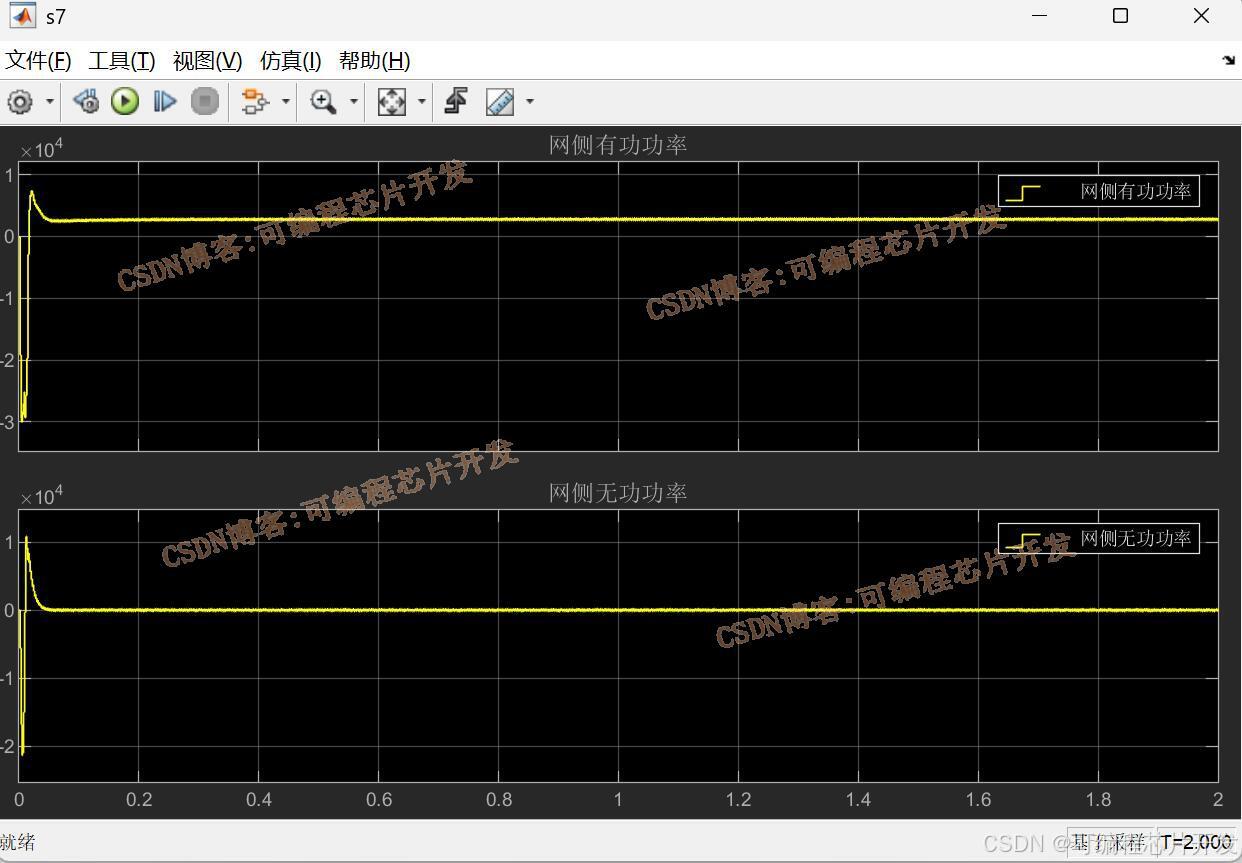Click the MATLAB icon in title bar
This screenshot has height=863, width=1242.
coord(22,16)
